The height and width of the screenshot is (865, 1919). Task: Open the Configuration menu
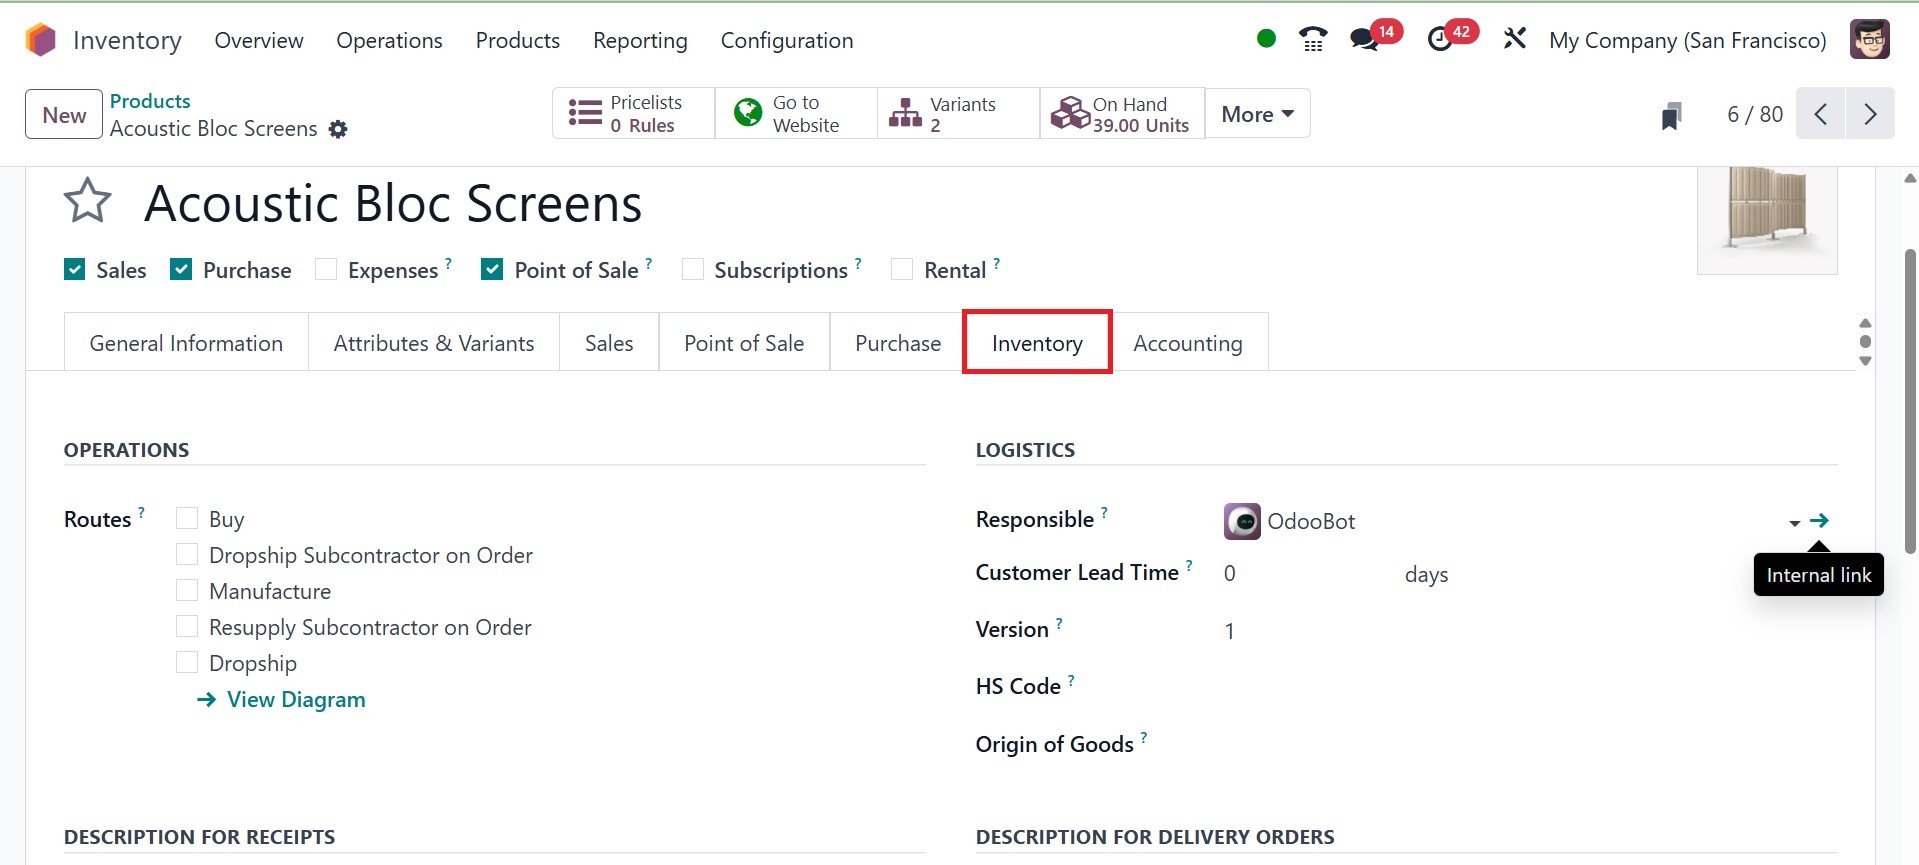coord(786,40)
